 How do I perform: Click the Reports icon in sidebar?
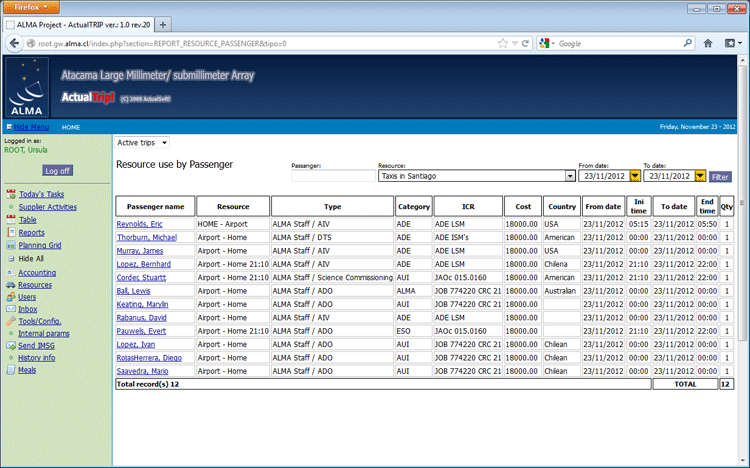[10, 232]
